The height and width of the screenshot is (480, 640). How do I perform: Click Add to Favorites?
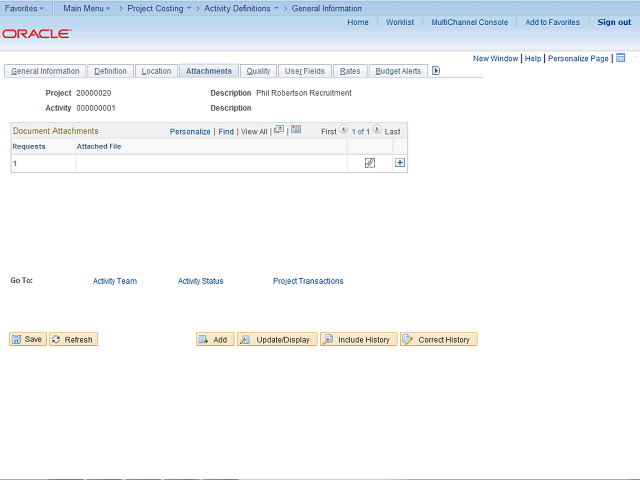552,22
